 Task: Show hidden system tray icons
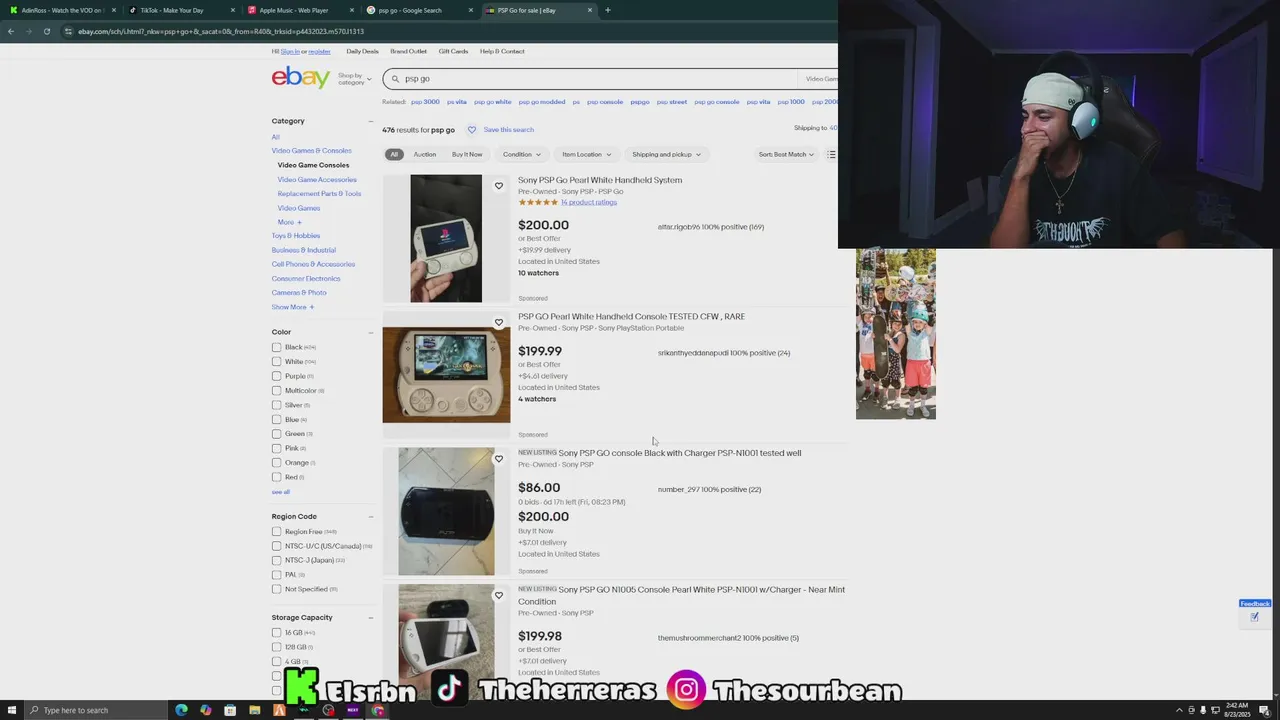click(x=1179, y=710)
